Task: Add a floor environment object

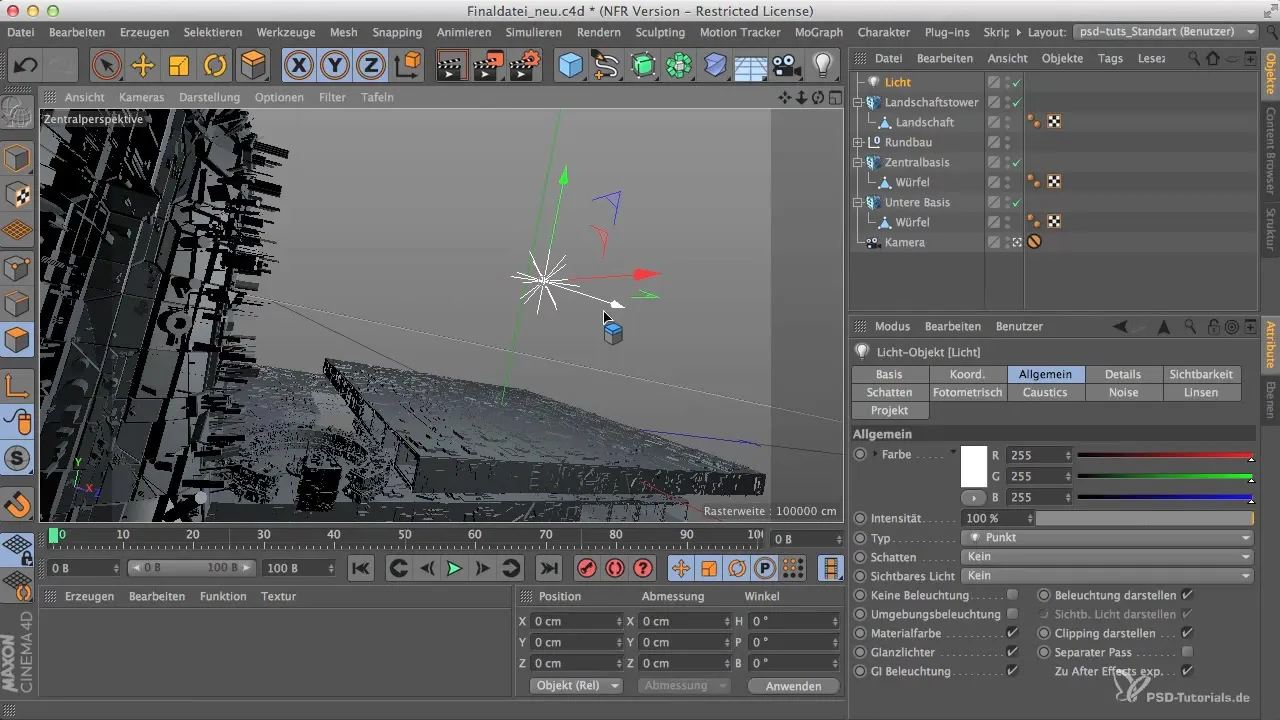Action: click(751, 66)
